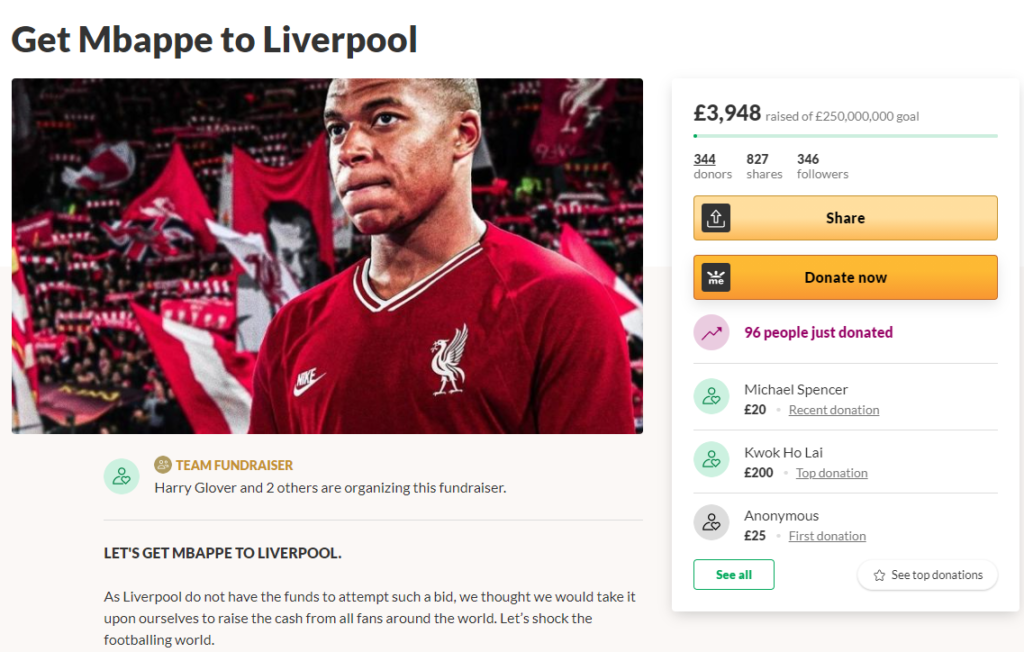Open the 344 donors link

(x=705, y=159)
